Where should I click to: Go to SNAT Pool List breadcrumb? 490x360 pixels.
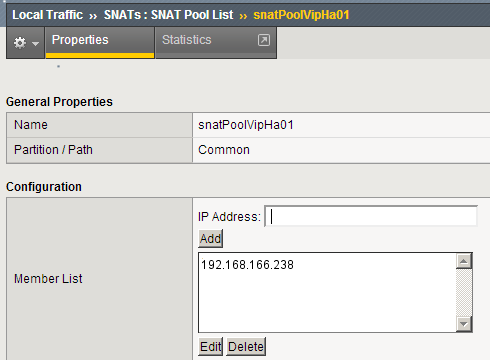(168, 15)
